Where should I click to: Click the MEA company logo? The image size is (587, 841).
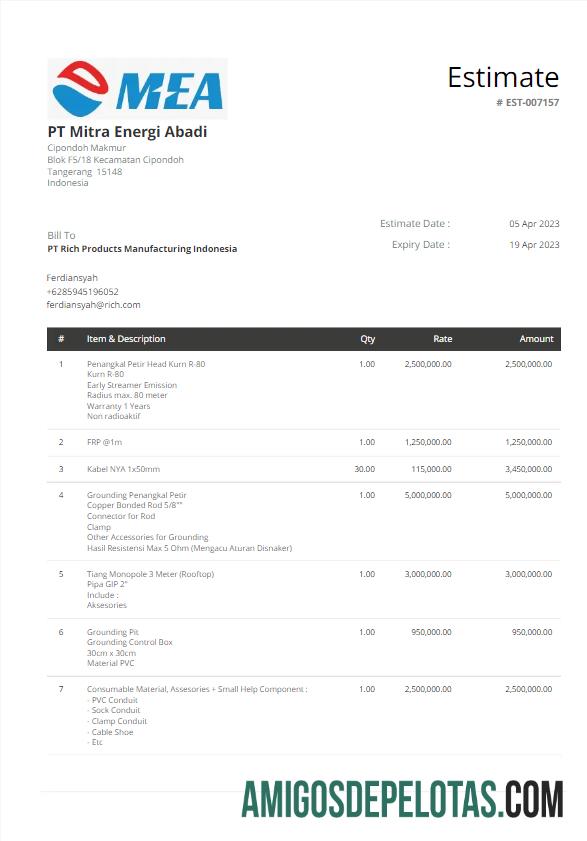pos(137,88)
